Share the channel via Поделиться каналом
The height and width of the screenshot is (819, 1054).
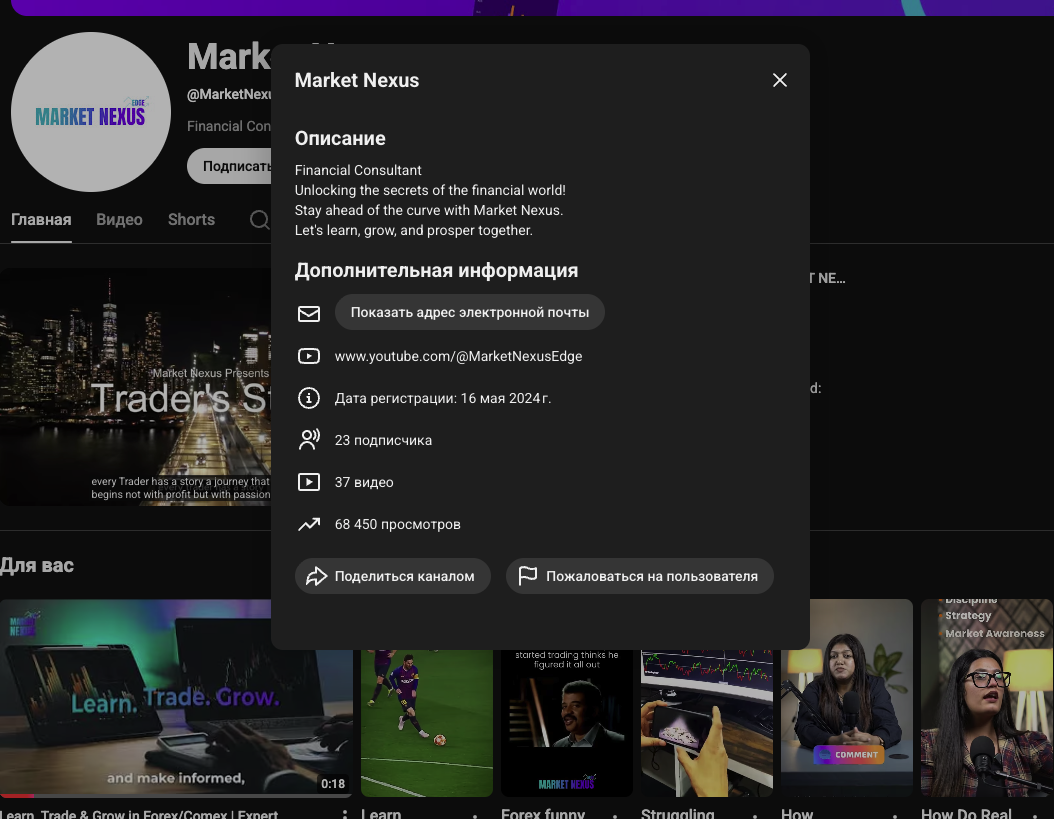[393, 576]
